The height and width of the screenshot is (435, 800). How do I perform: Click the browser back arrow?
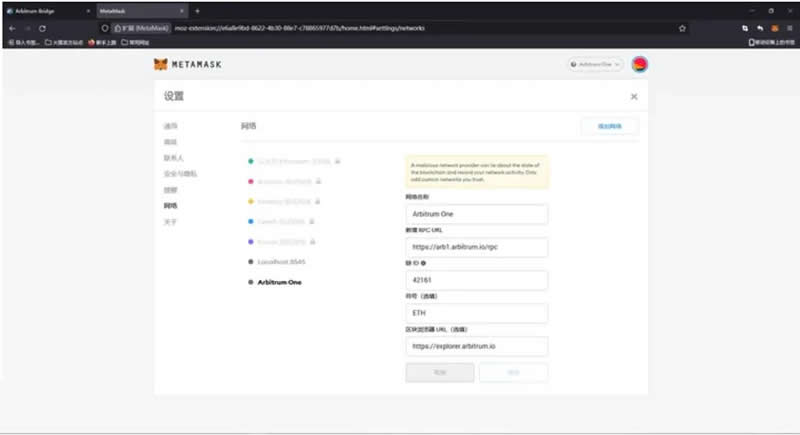click(x=12, y=28)
